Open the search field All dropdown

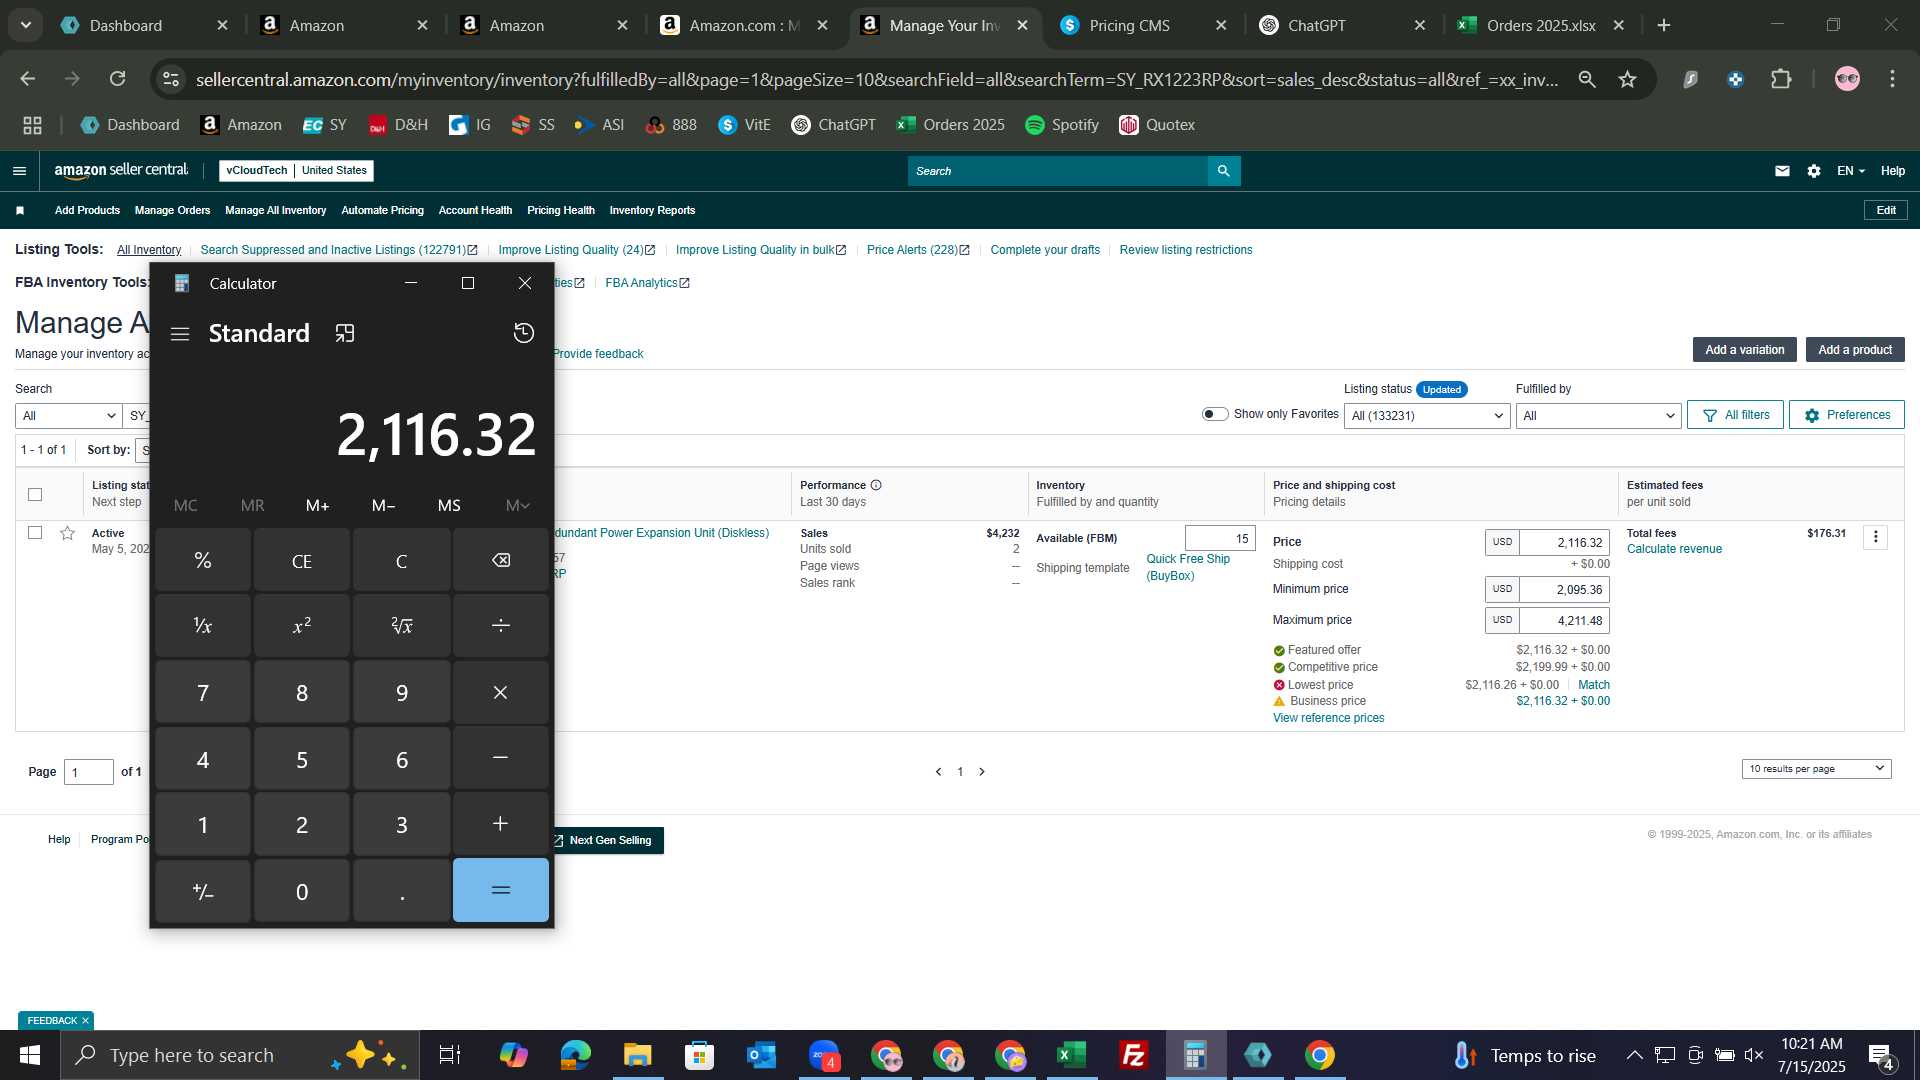[68, 416]
